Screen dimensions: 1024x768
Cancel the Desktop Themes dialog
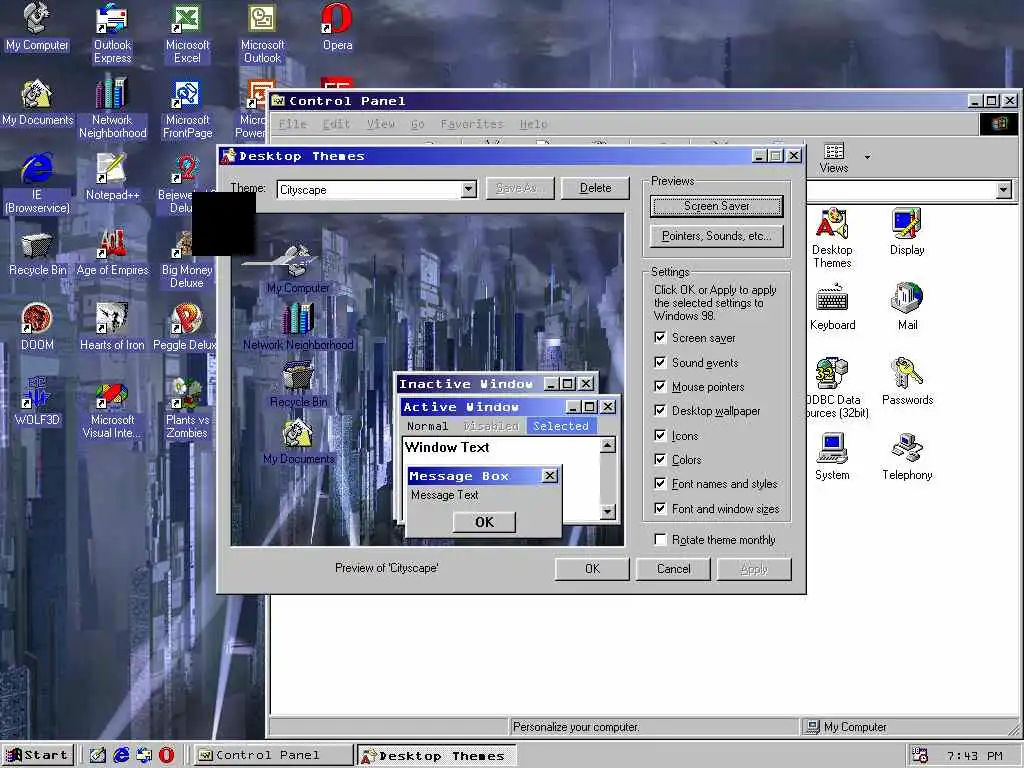pyautogui.click(x=673, y=569)
